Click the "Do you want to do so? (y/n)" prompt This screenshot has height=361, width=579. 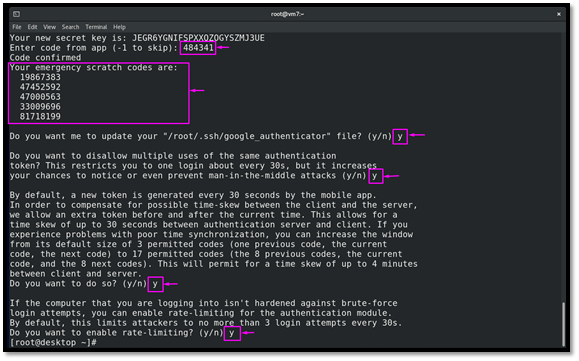click(78, 283)
